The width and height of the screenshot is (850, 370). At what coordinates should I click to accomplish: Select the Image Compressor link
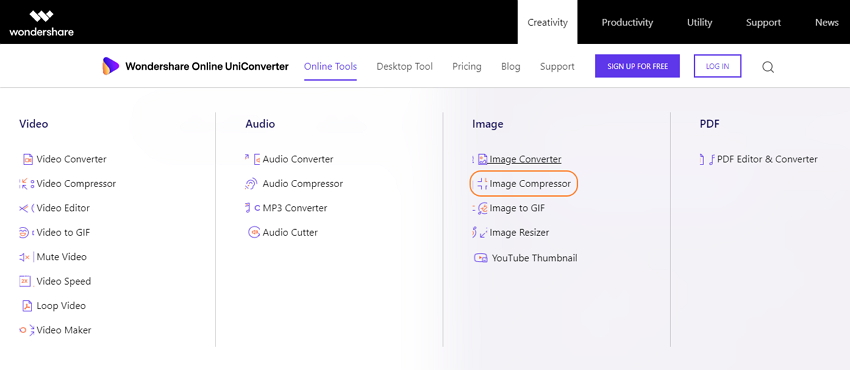[x=530, y=184]
